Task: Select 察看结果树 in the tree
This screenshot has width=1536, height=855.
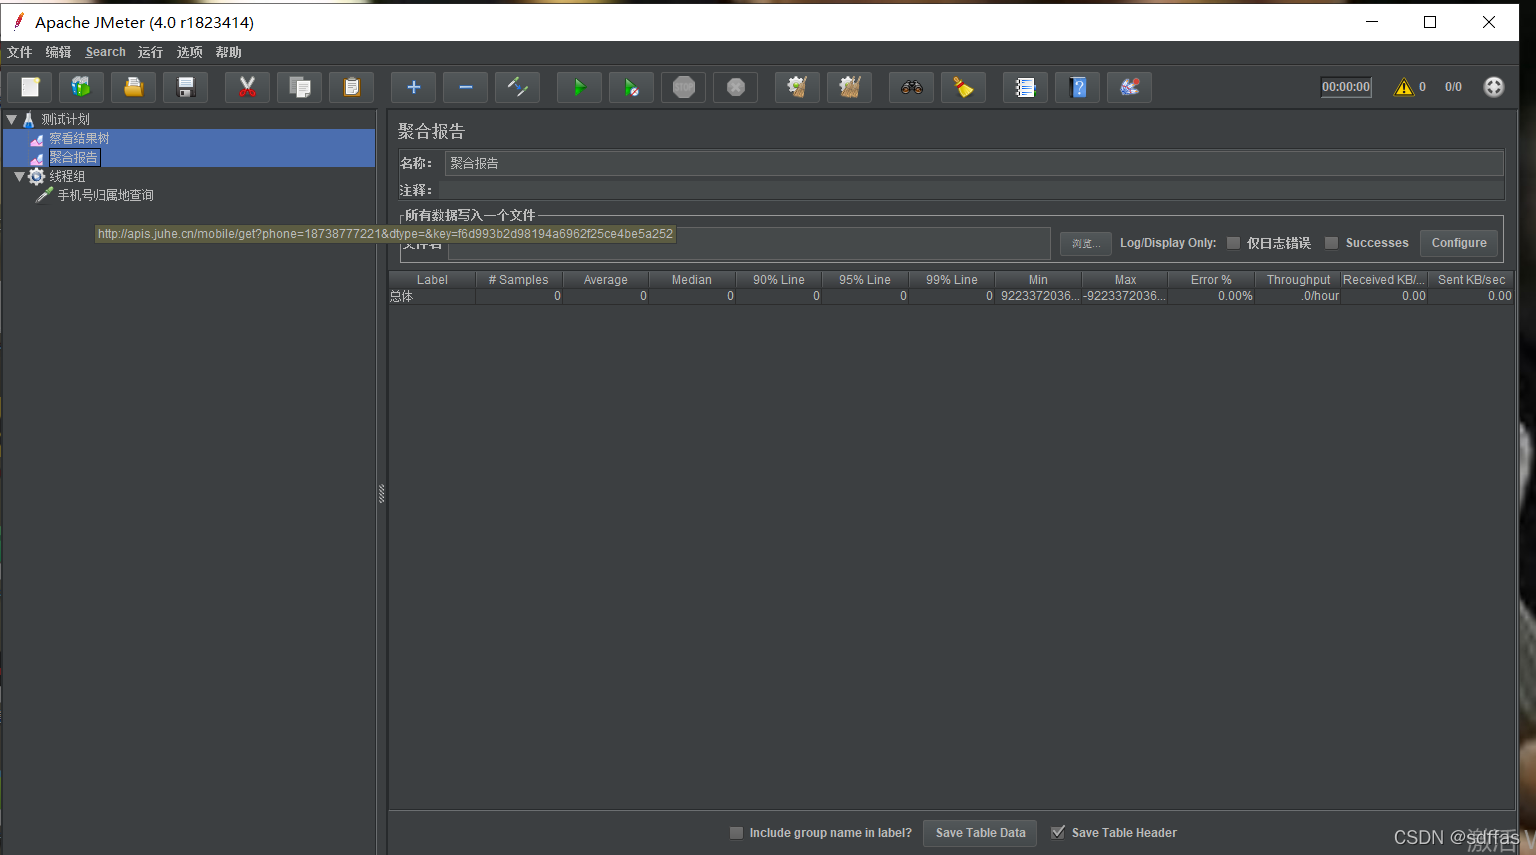Action: click(x=79, y=138)
